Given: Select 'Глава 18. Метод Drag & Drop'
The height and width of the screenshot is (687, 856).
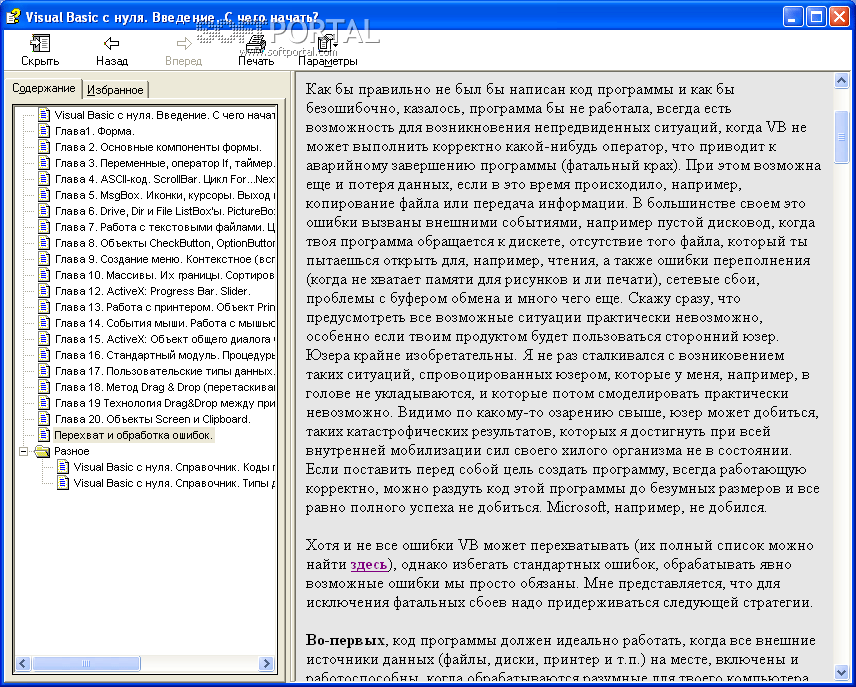Looking at the screenshot, I should point(165,387).
